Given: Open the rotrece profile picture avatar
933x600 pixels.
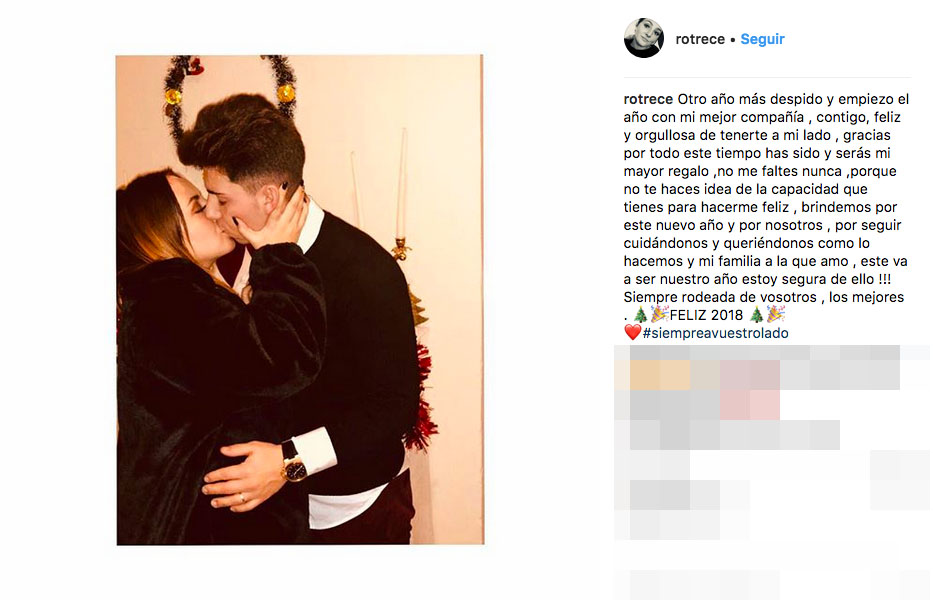Looking at the screenshot, I should coord(644,38).
